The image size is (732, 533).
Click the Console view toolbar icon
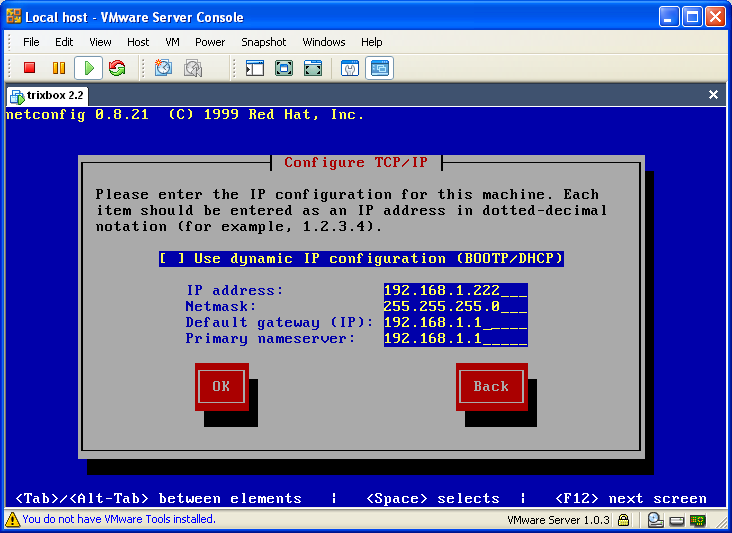pyautogui.click(x=380, y=68)
